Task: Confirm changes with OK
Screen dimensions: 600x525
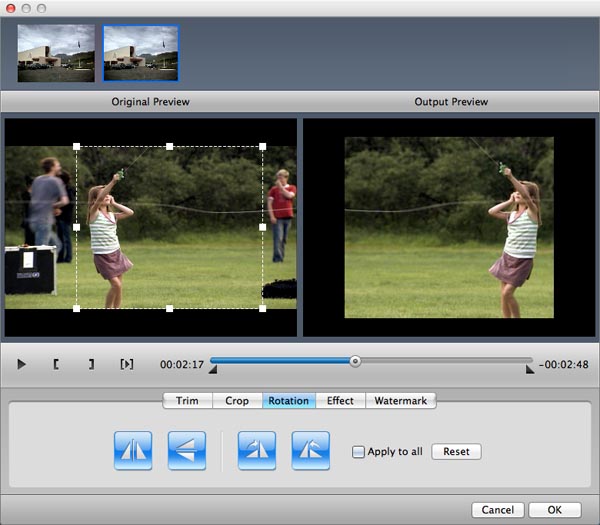Action: tap(554, 510)
